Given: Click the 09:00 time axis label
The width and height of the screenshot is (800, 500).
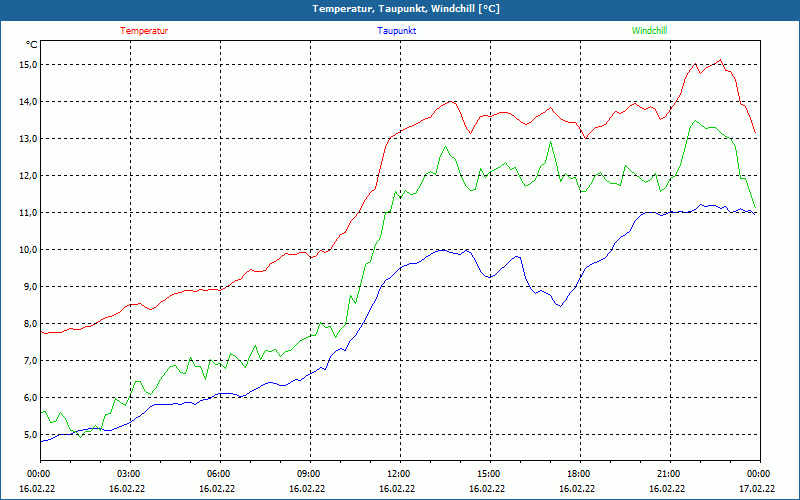Looking at the screenshot, I should pos(310,474).
